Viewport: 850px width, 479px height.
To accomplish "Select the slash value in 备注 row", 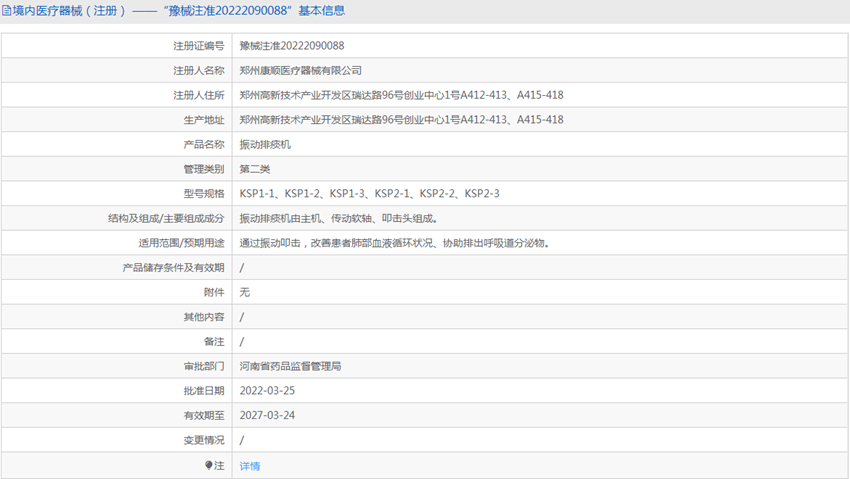I will [242, 342].
